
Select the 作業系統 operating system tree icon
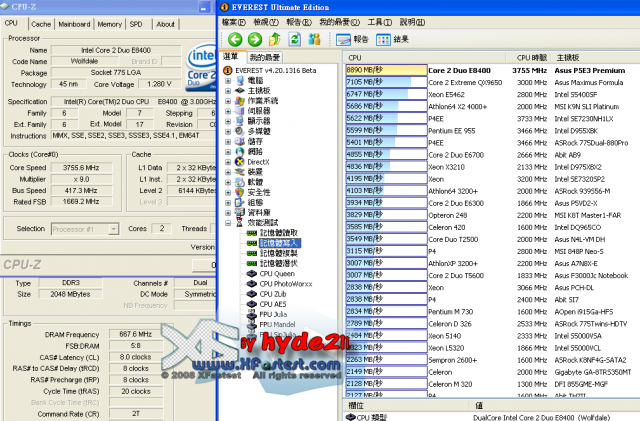(x=240, y=101)
